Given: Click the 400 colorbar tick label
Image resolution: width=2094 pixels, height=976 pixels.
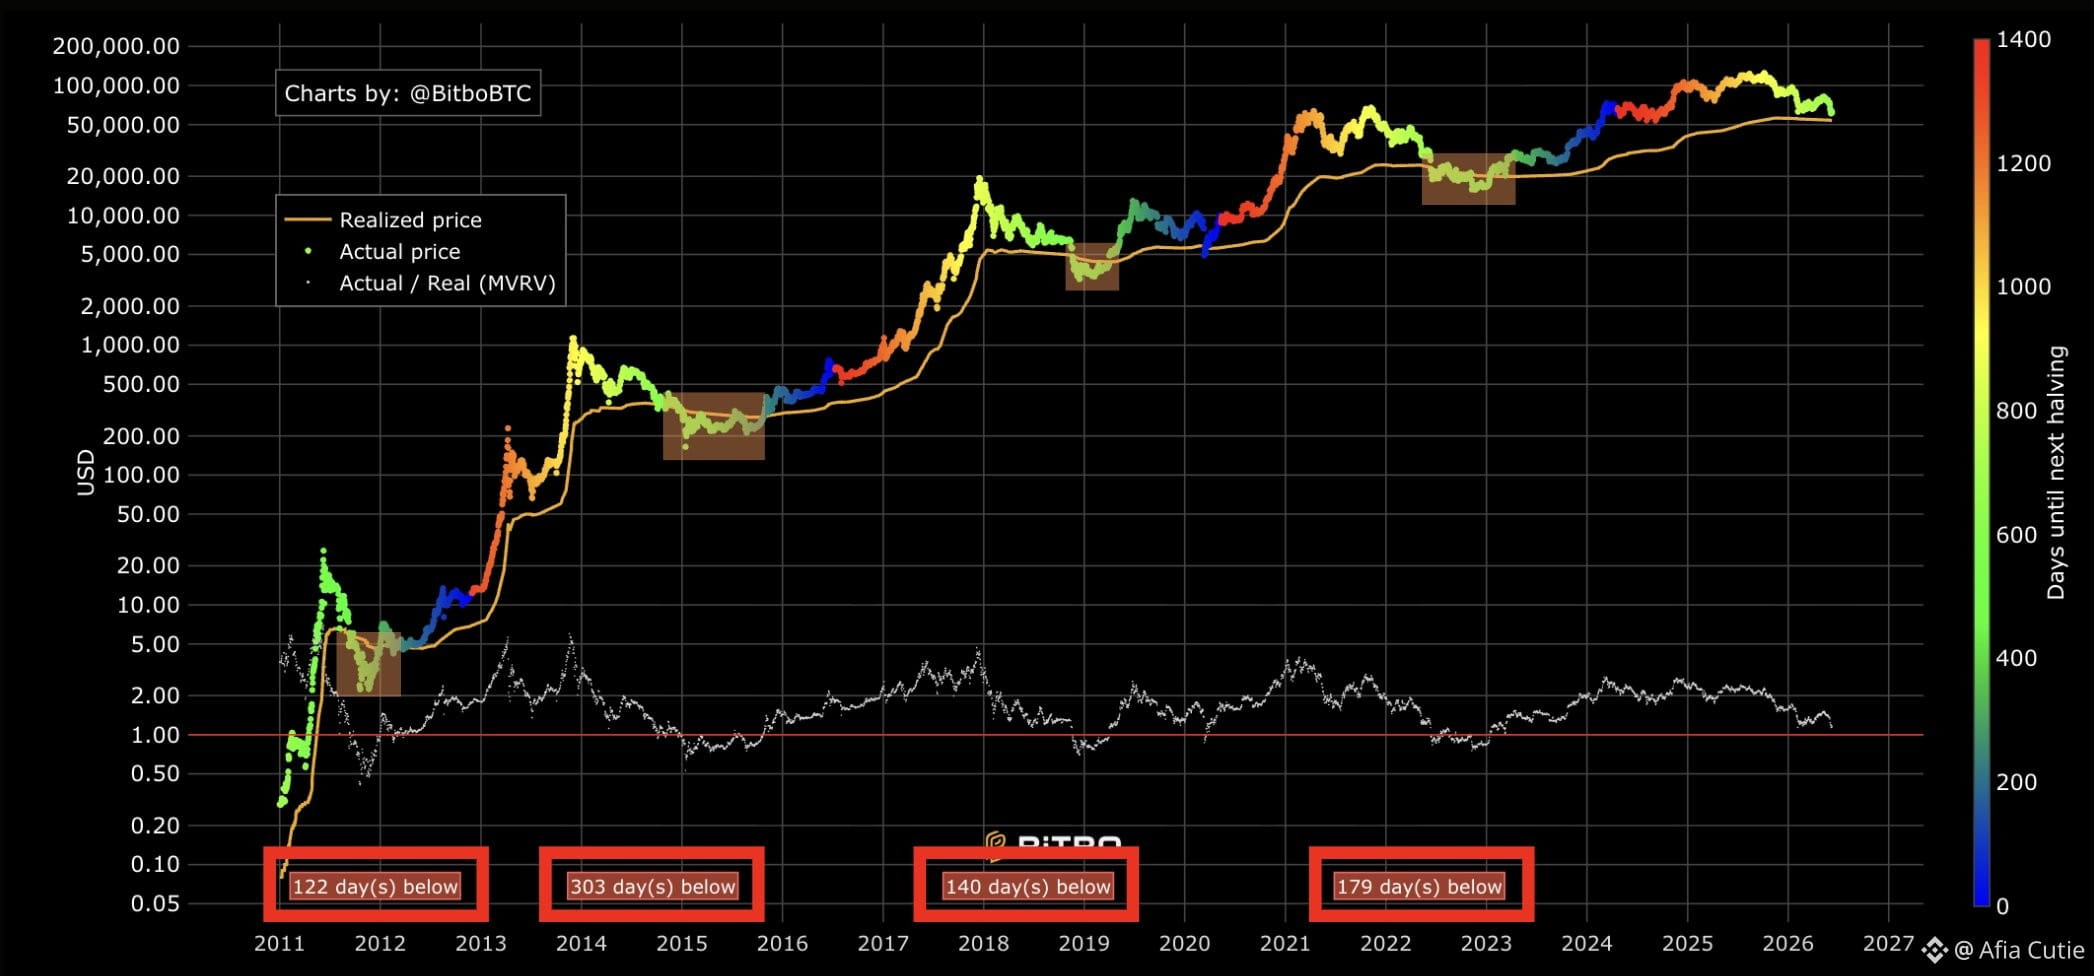Looking at the screenshot, I should [2017, 658].
